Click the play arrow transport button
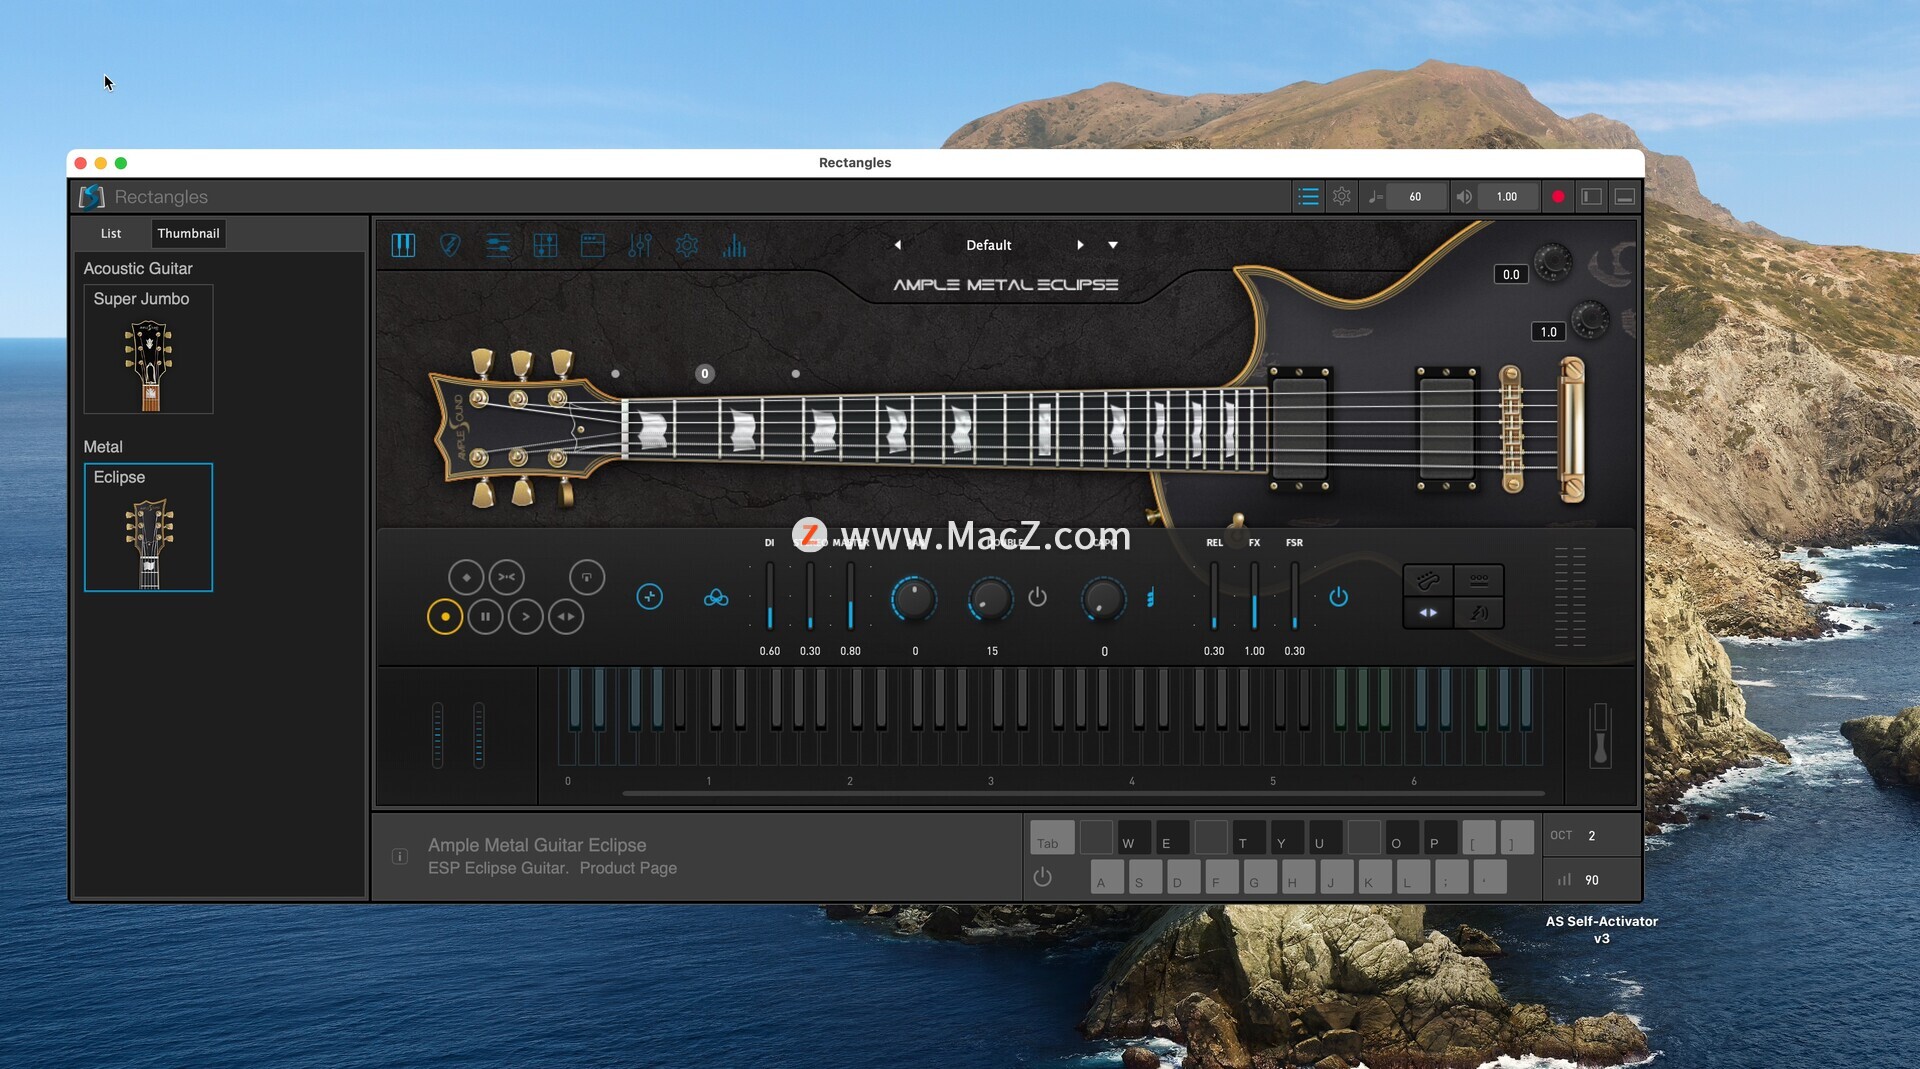Screen dimensions: 1920x1069 [x=525, y=617]
